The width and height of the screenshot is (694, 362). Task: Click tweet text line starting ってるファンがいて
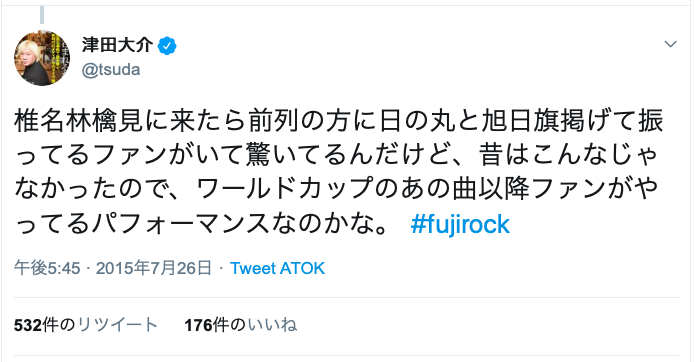click(x=336, y=155)
